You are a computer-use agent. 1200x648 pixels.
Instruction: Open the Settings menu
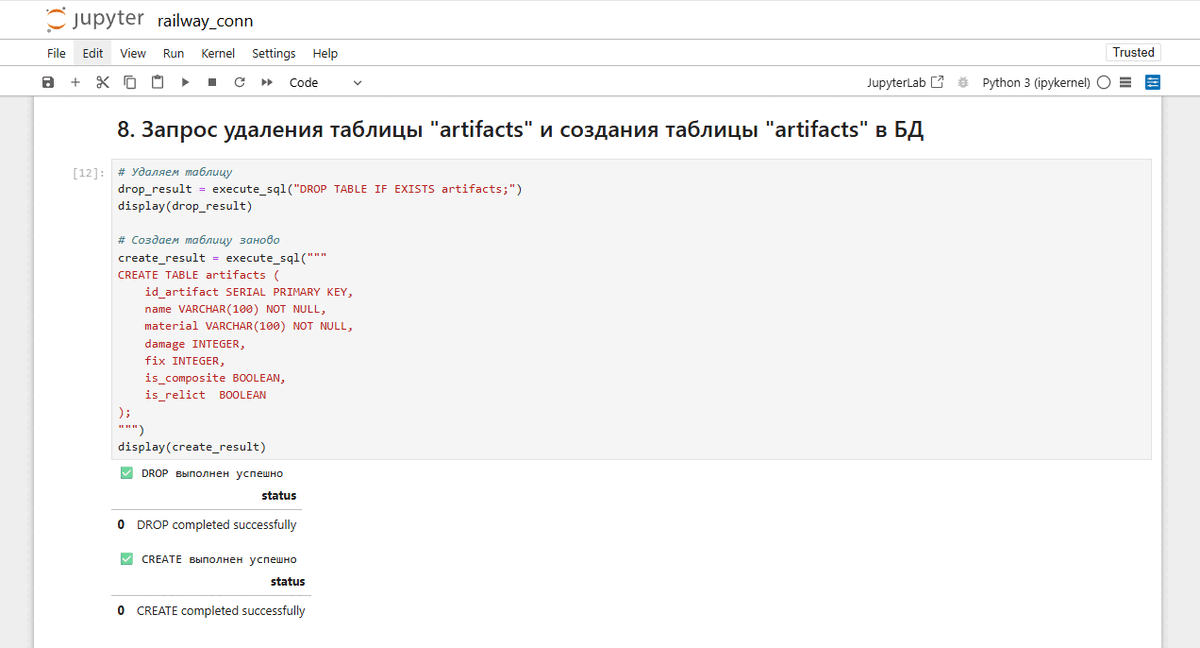pos(274,53)
